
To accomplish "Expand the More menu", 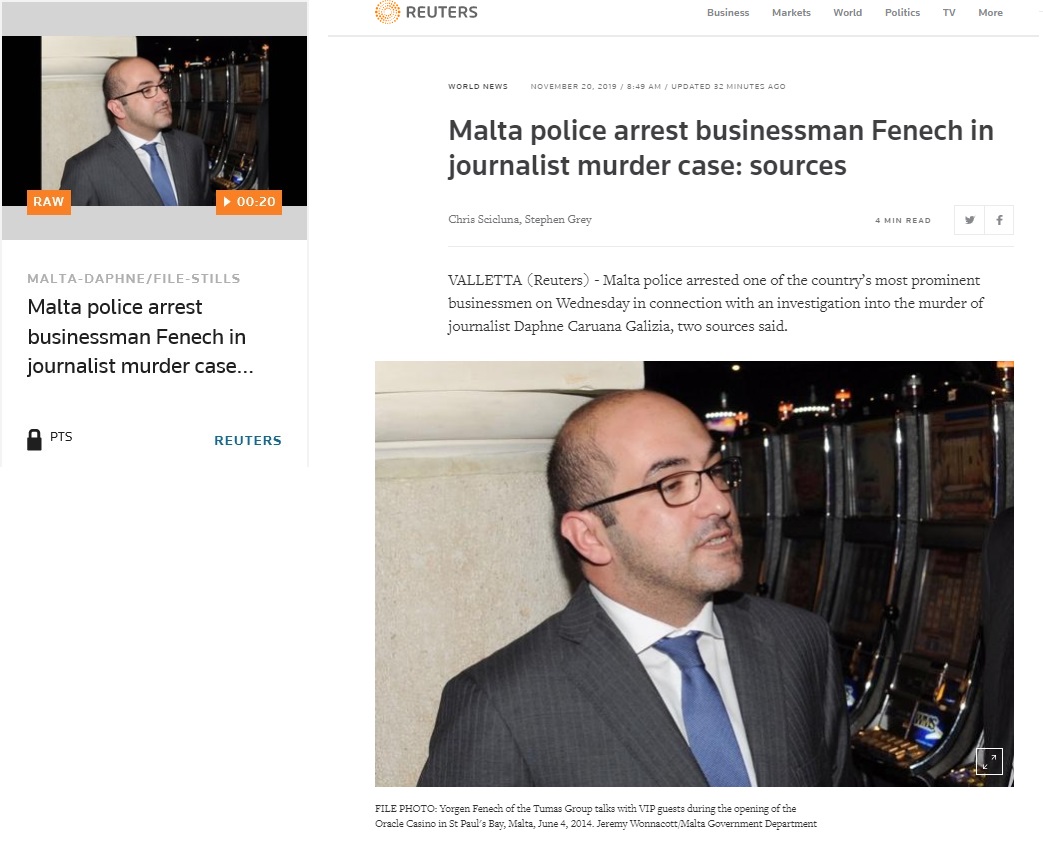I will 990,13.
